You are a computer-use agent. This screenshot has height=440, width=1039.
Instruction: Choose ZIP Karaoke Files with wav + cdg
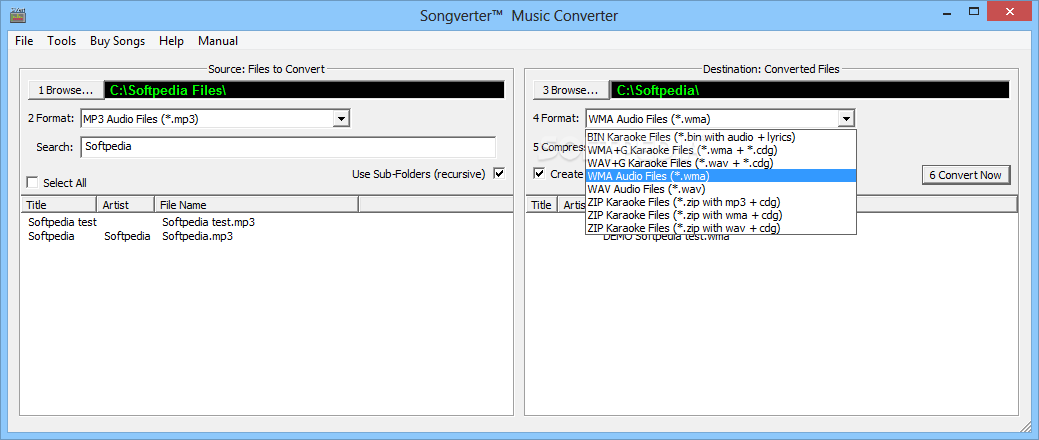(721, 228)
